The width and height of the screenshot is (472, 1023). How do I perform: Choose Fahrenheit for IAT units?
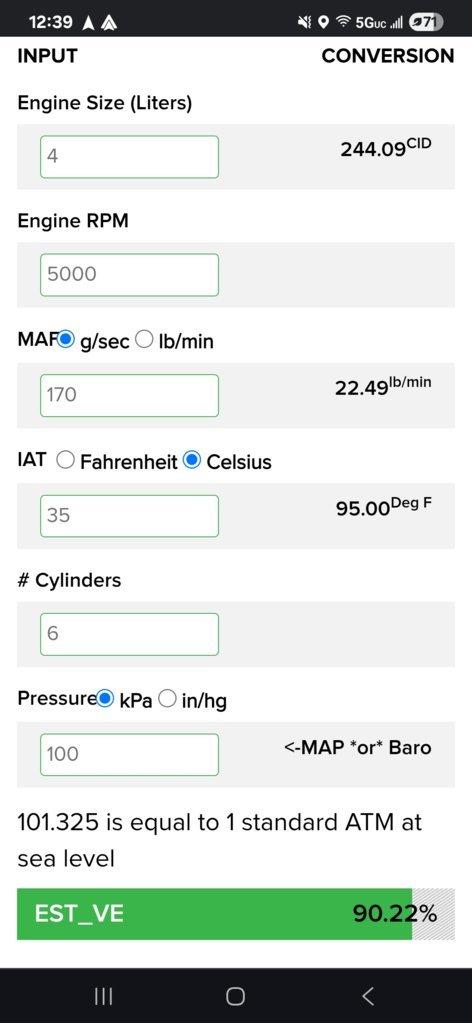(x=65, y=461)
